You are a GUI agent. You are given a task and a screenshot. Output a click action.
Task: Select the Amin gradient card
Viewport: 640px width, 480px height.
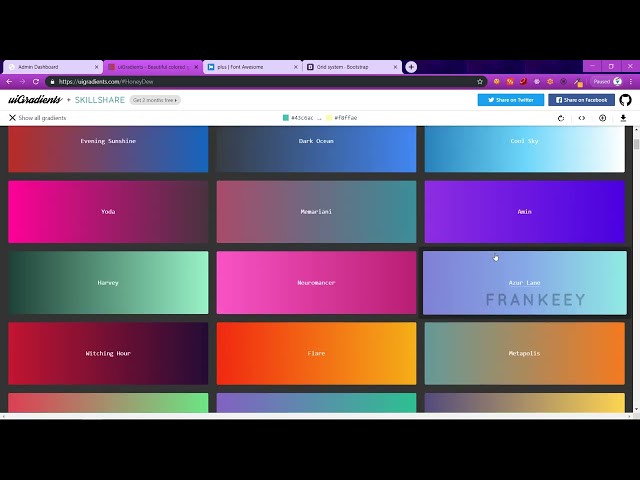524,212
